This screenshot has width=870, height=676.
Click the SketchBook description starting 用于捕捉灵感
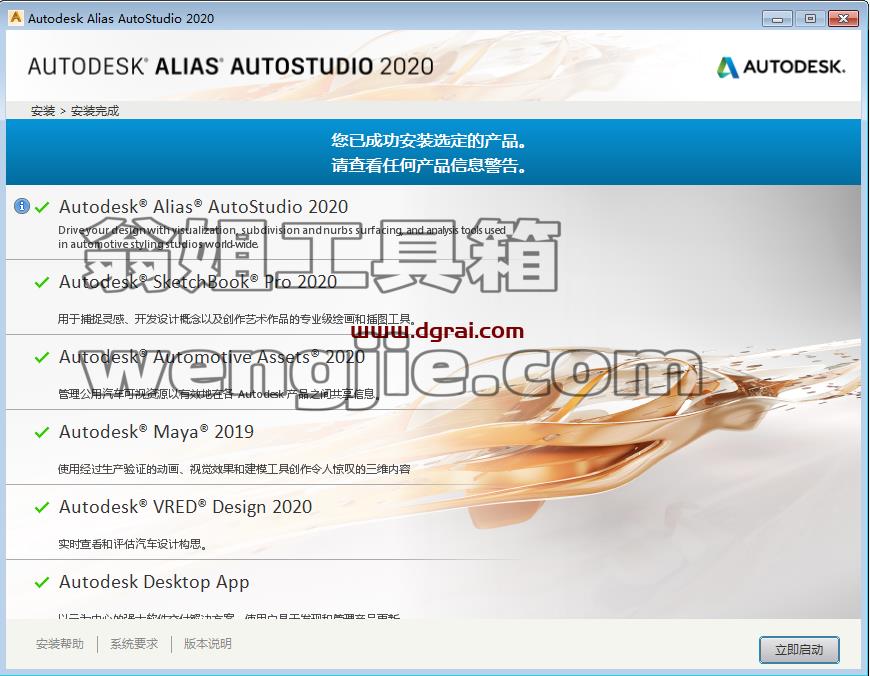(236, 319)
